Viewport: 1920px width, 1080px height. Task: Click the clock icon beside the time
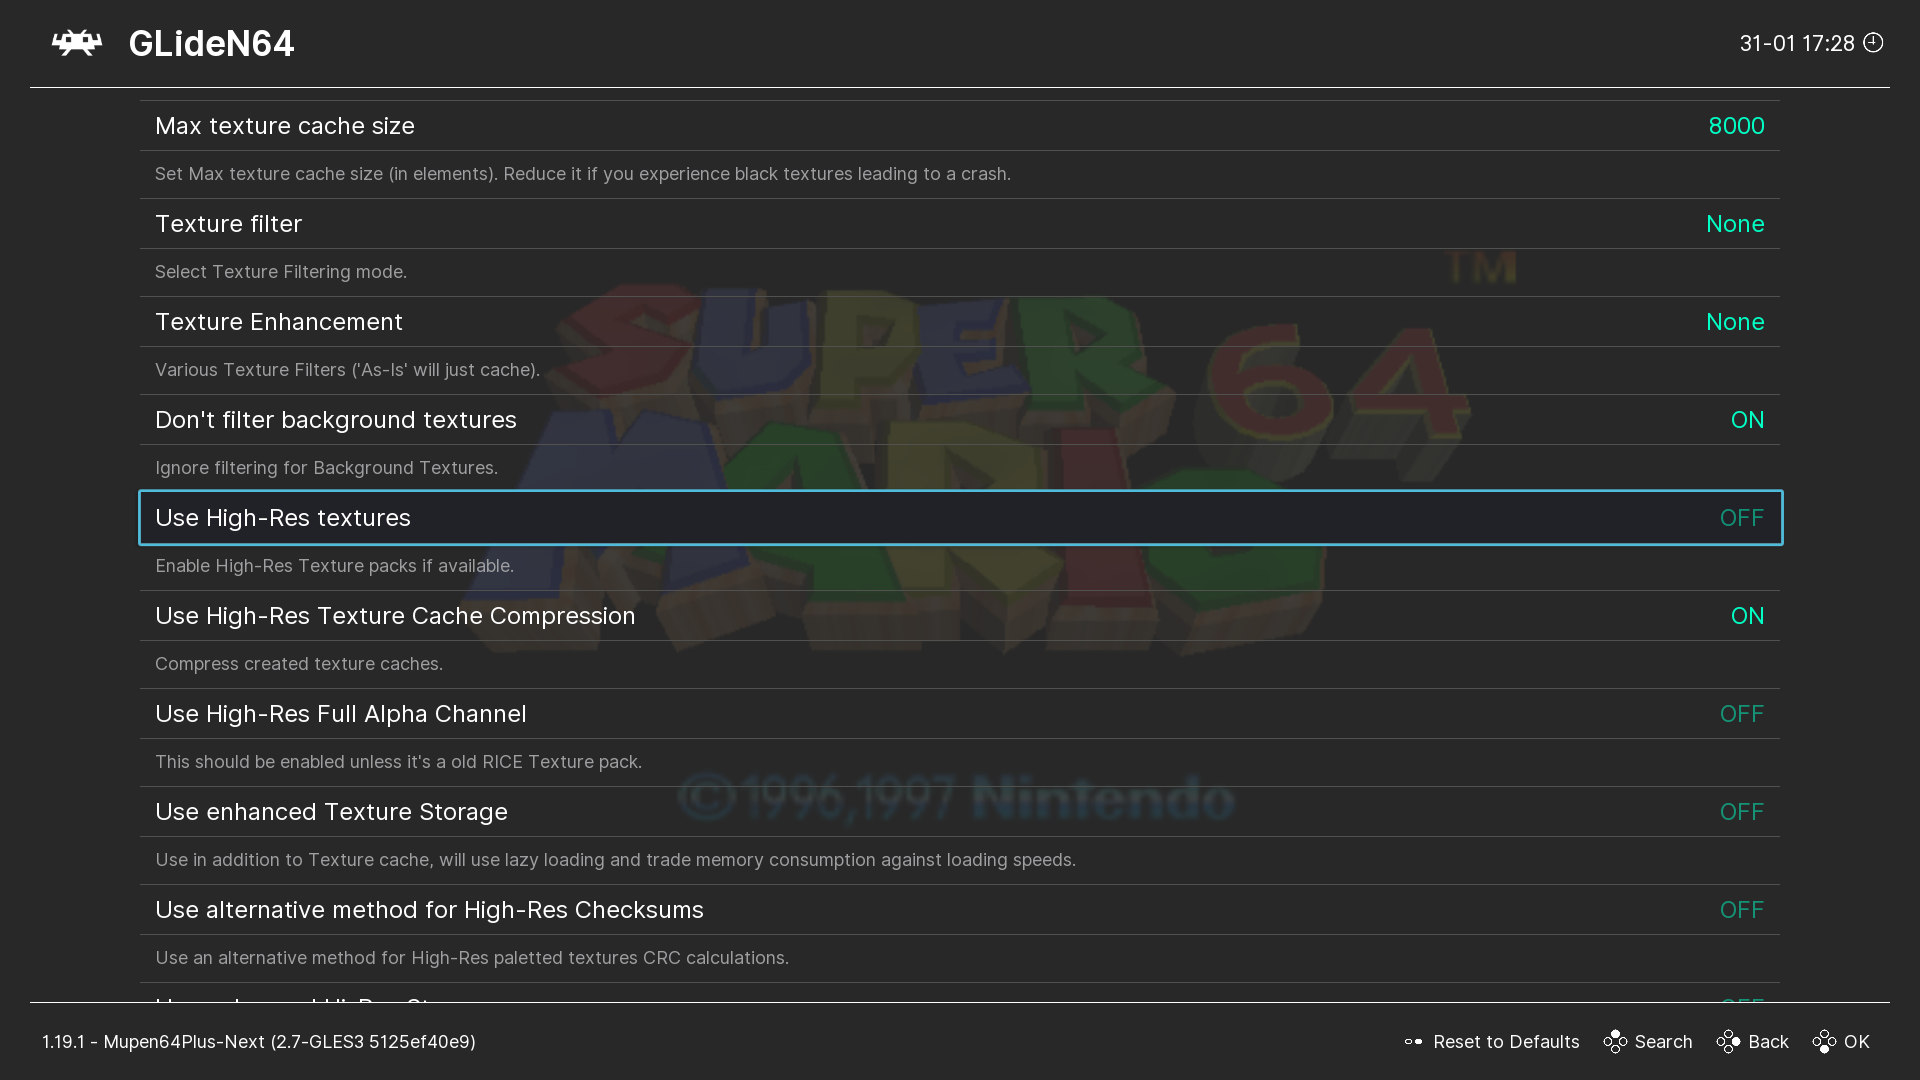1873,43
